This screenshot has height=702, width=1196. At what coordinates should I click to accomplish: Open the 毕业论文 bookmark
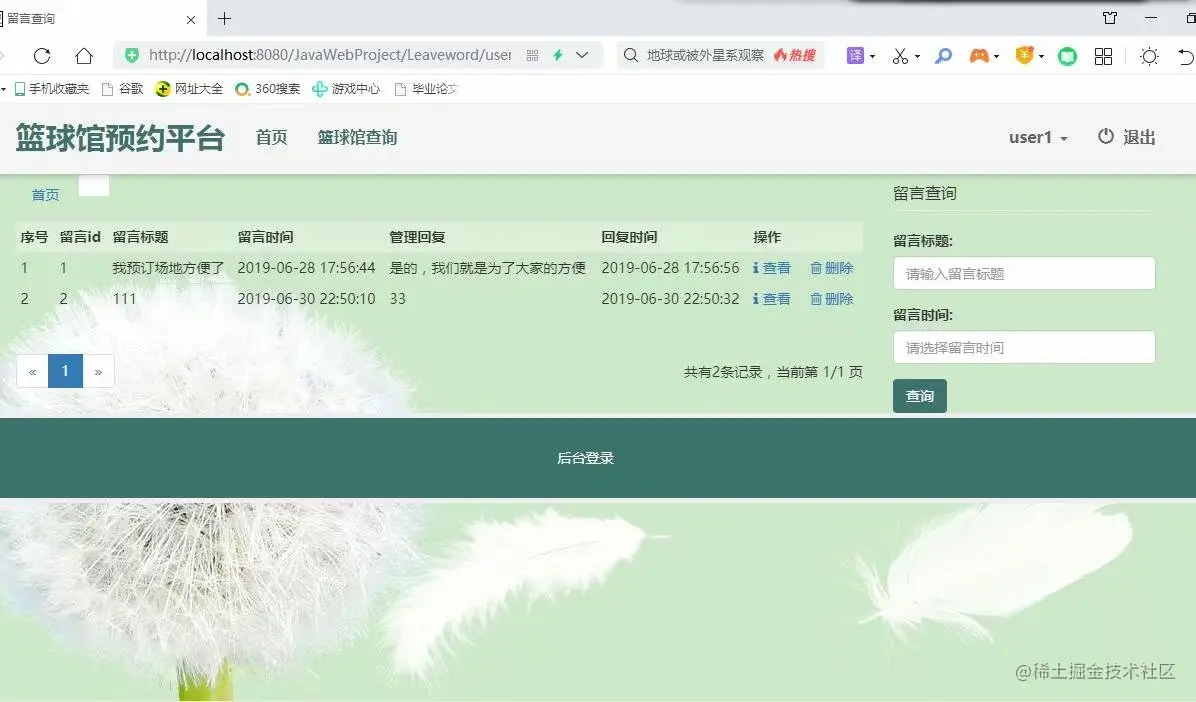coord(426,89)
